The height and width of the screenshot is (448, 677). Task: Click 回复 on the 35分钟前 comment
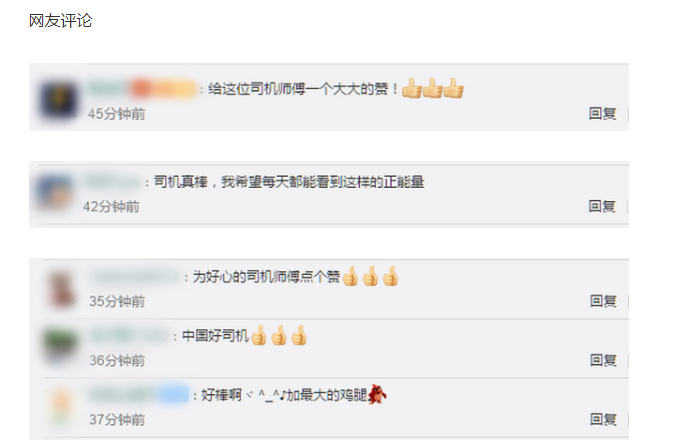tap(603, 301)
